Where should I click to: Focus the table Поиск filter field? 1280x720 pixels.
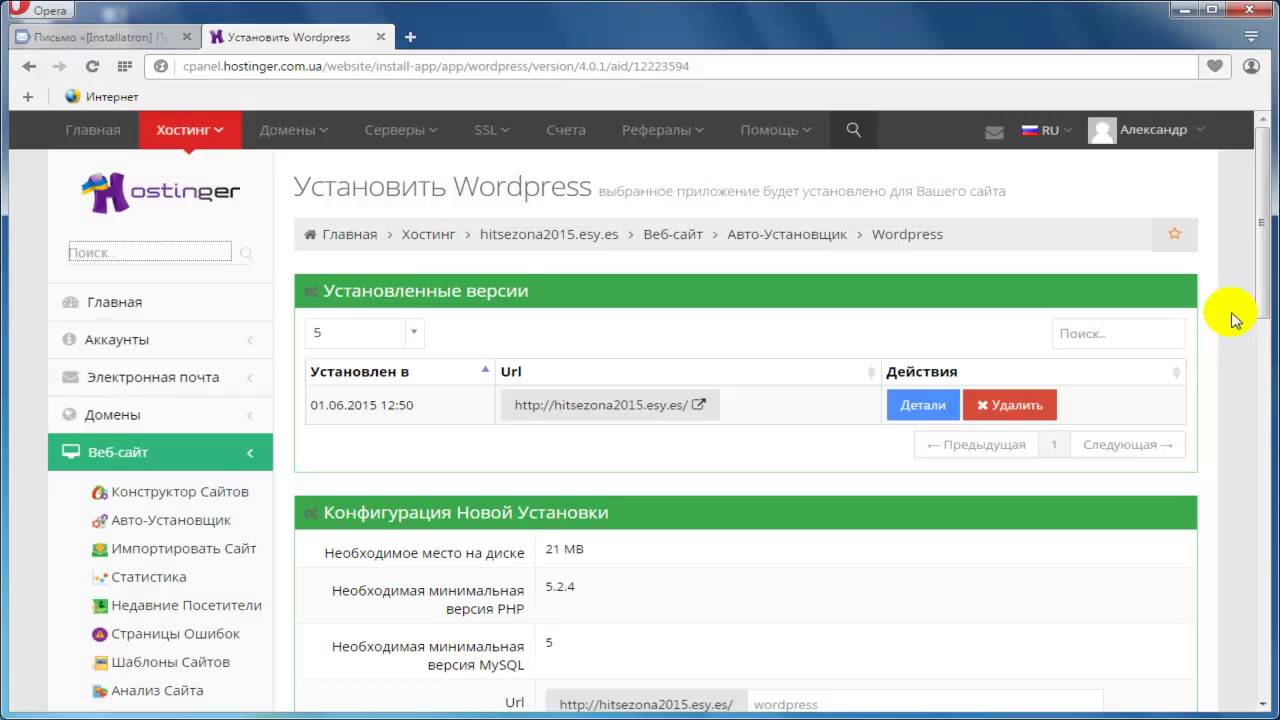(1118, 334)
